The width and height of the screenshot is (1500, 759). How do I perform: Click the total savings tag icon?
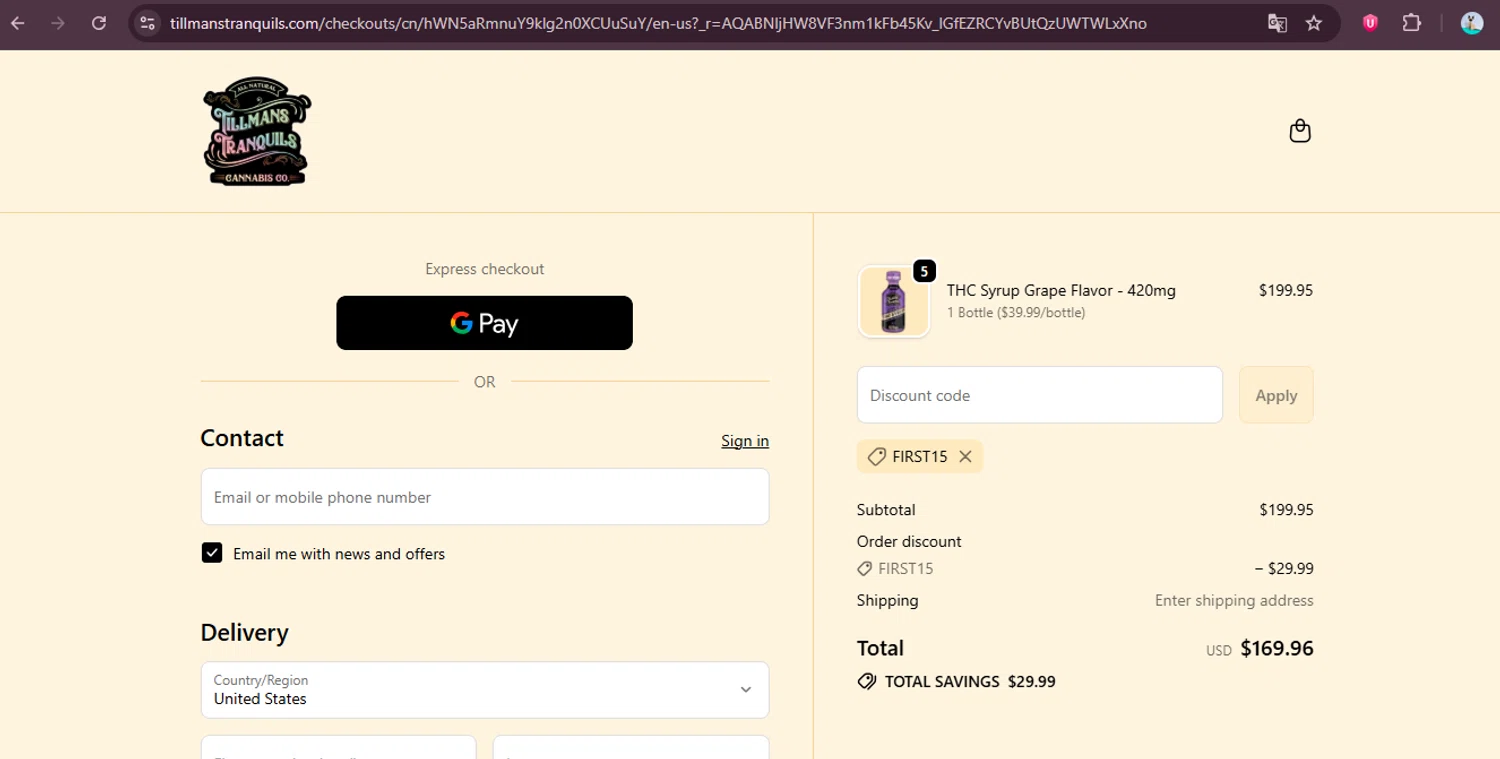coord(867,681)
